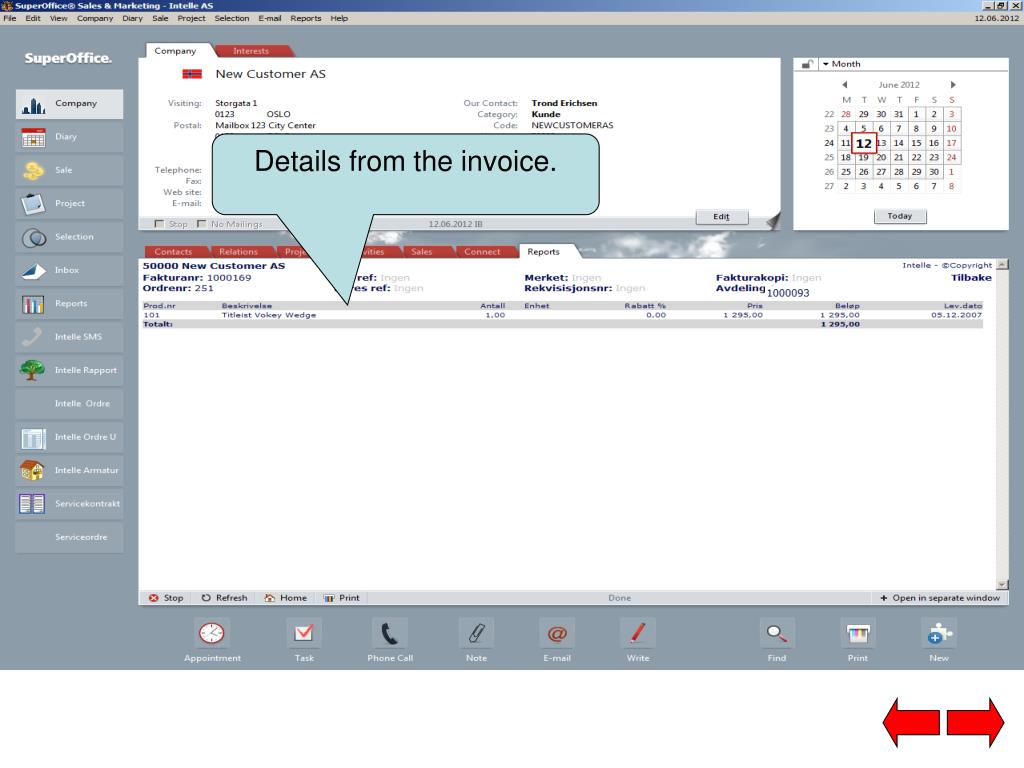The width and height of the screenshot is (1024, 768).
Task: Click the report scrollbar up arrow
Action: click(1002, 264)
